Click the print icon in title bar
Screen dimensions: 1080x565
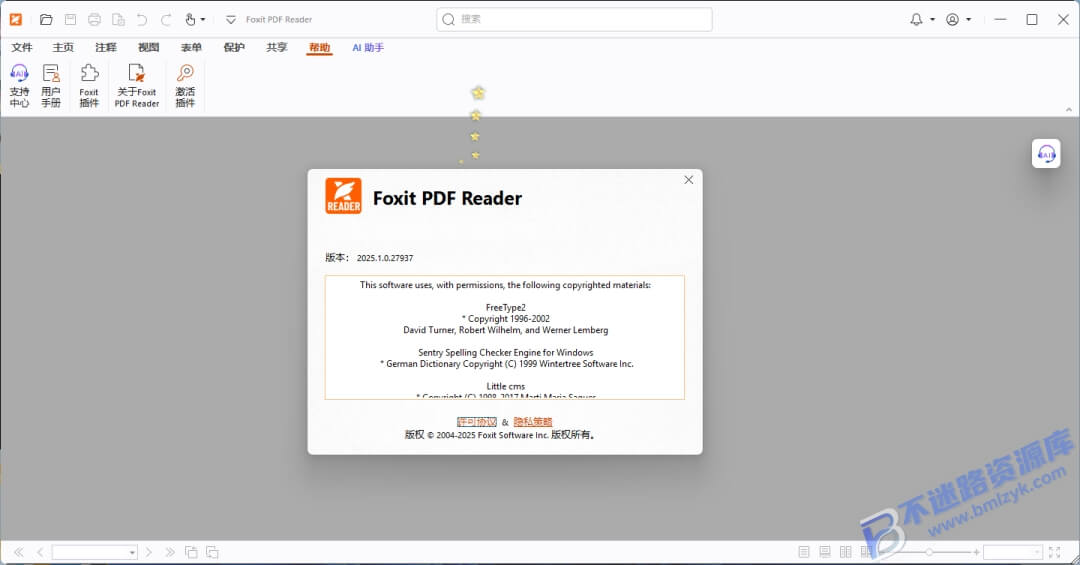94,19
